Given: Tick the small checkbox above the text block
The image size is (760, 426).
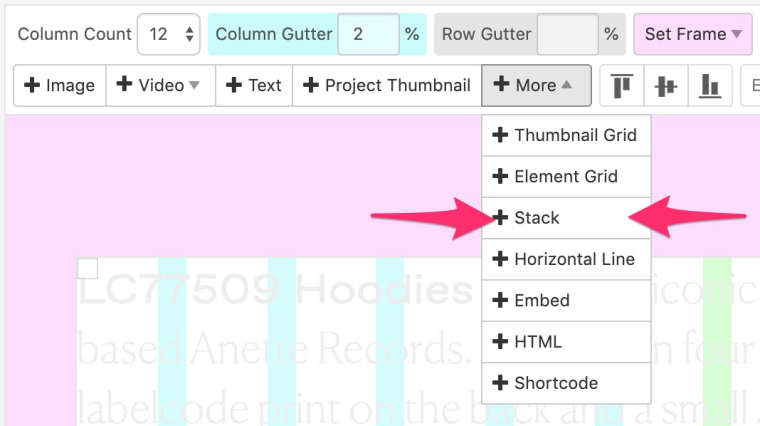Looking at the screenshot, I should coord(87,267).
